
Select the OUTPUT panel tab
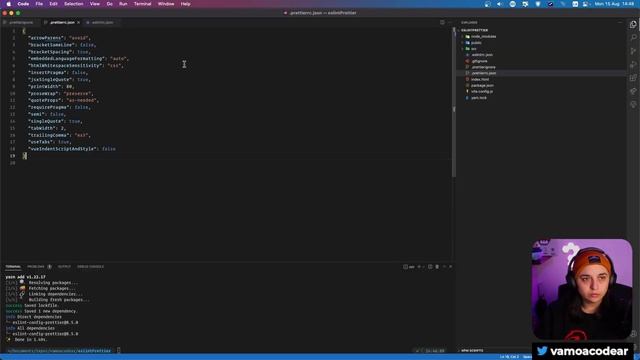tap(64, 267)
